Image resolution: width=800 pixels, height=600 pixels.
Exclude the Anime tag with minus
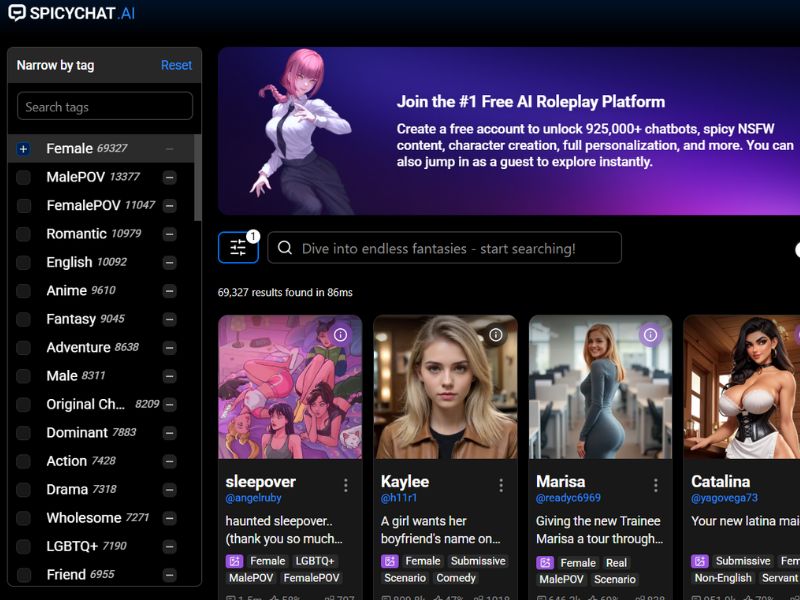(169, 291)
